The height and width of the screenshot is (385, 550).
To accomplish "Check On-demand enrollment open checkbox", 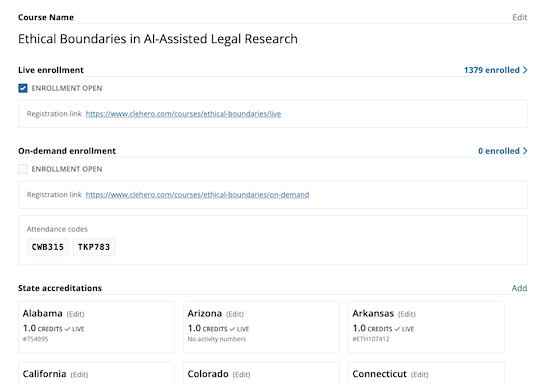I will 23,169.
